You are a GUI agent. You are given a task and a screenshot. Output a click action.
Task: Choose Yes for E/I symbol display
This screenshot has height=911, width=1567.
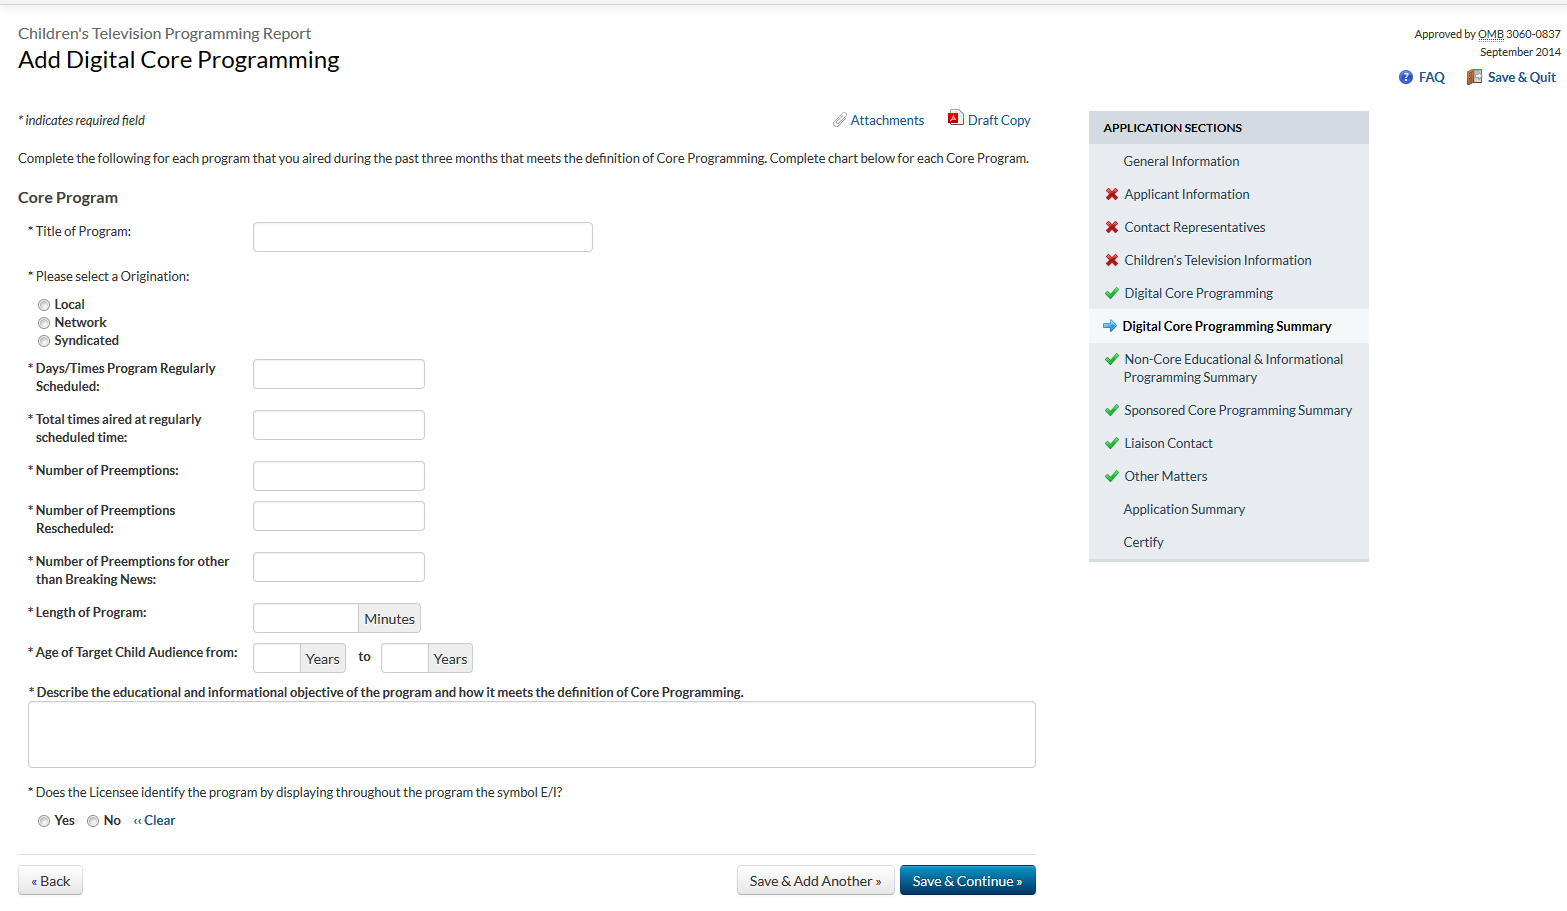tap(44, 821)
